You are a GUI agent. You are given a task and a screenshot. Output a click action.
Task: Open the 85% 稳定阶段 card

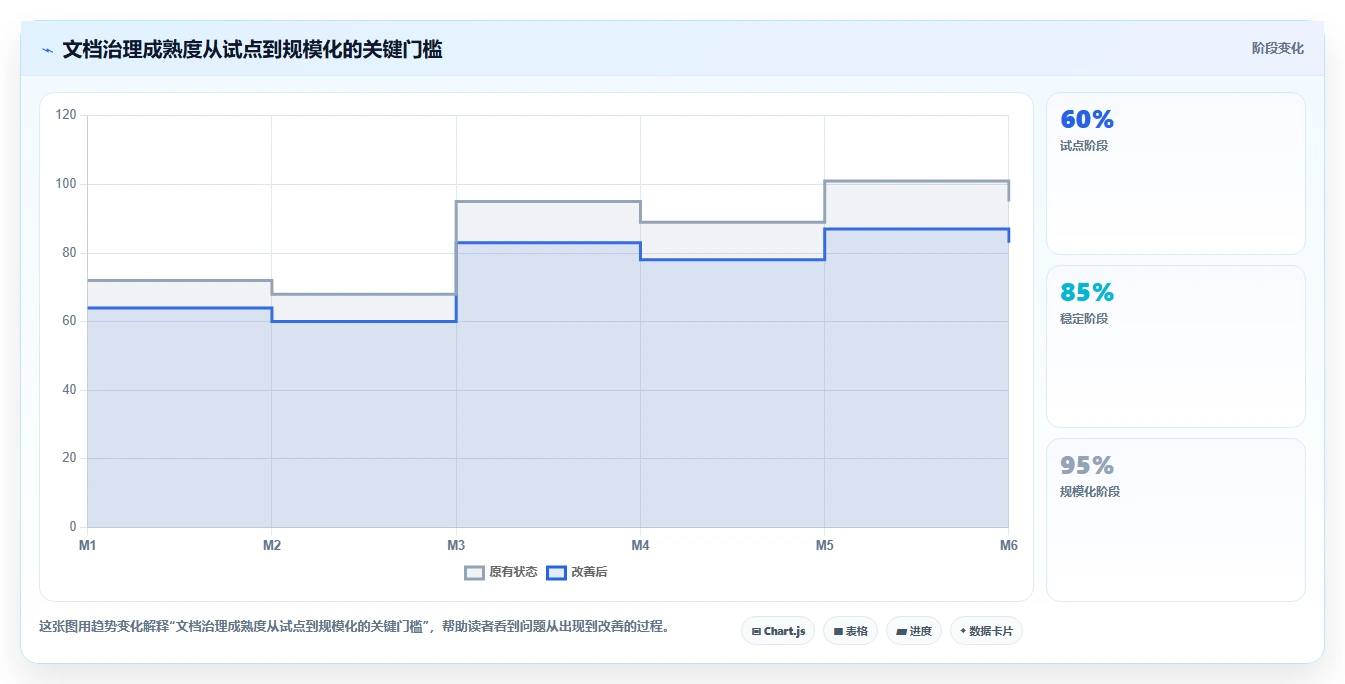point(1176,347)
